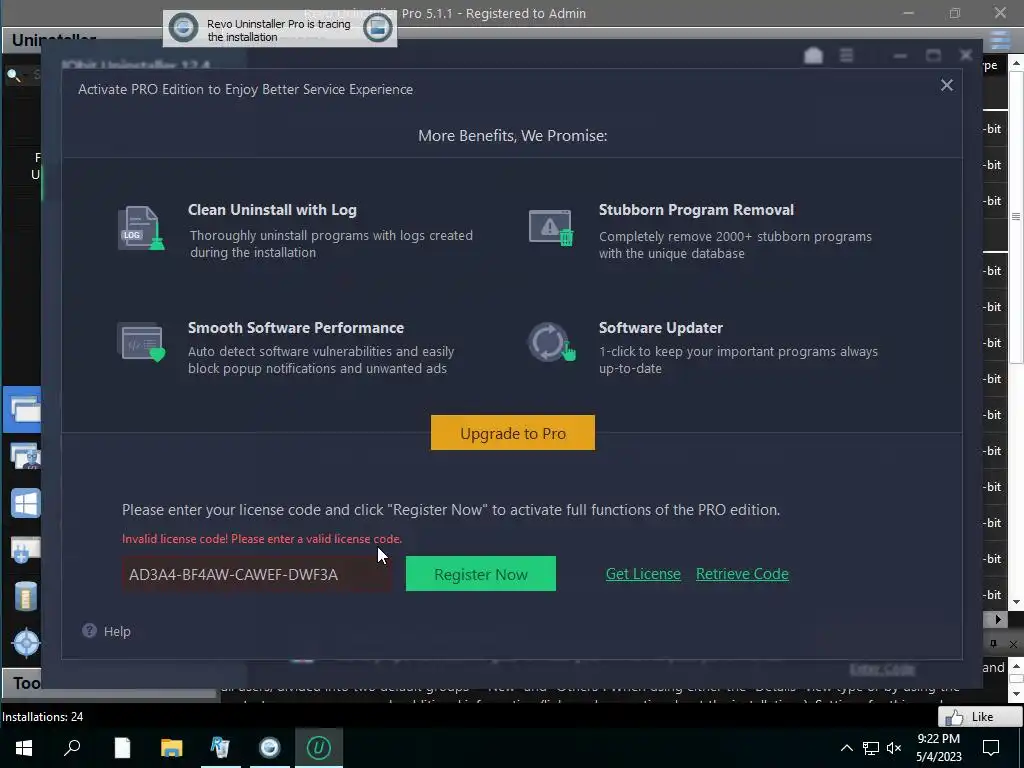
Task: Minimize the IObit Uninstaller window
Action: pyautogui.click(x=900, y=56)
